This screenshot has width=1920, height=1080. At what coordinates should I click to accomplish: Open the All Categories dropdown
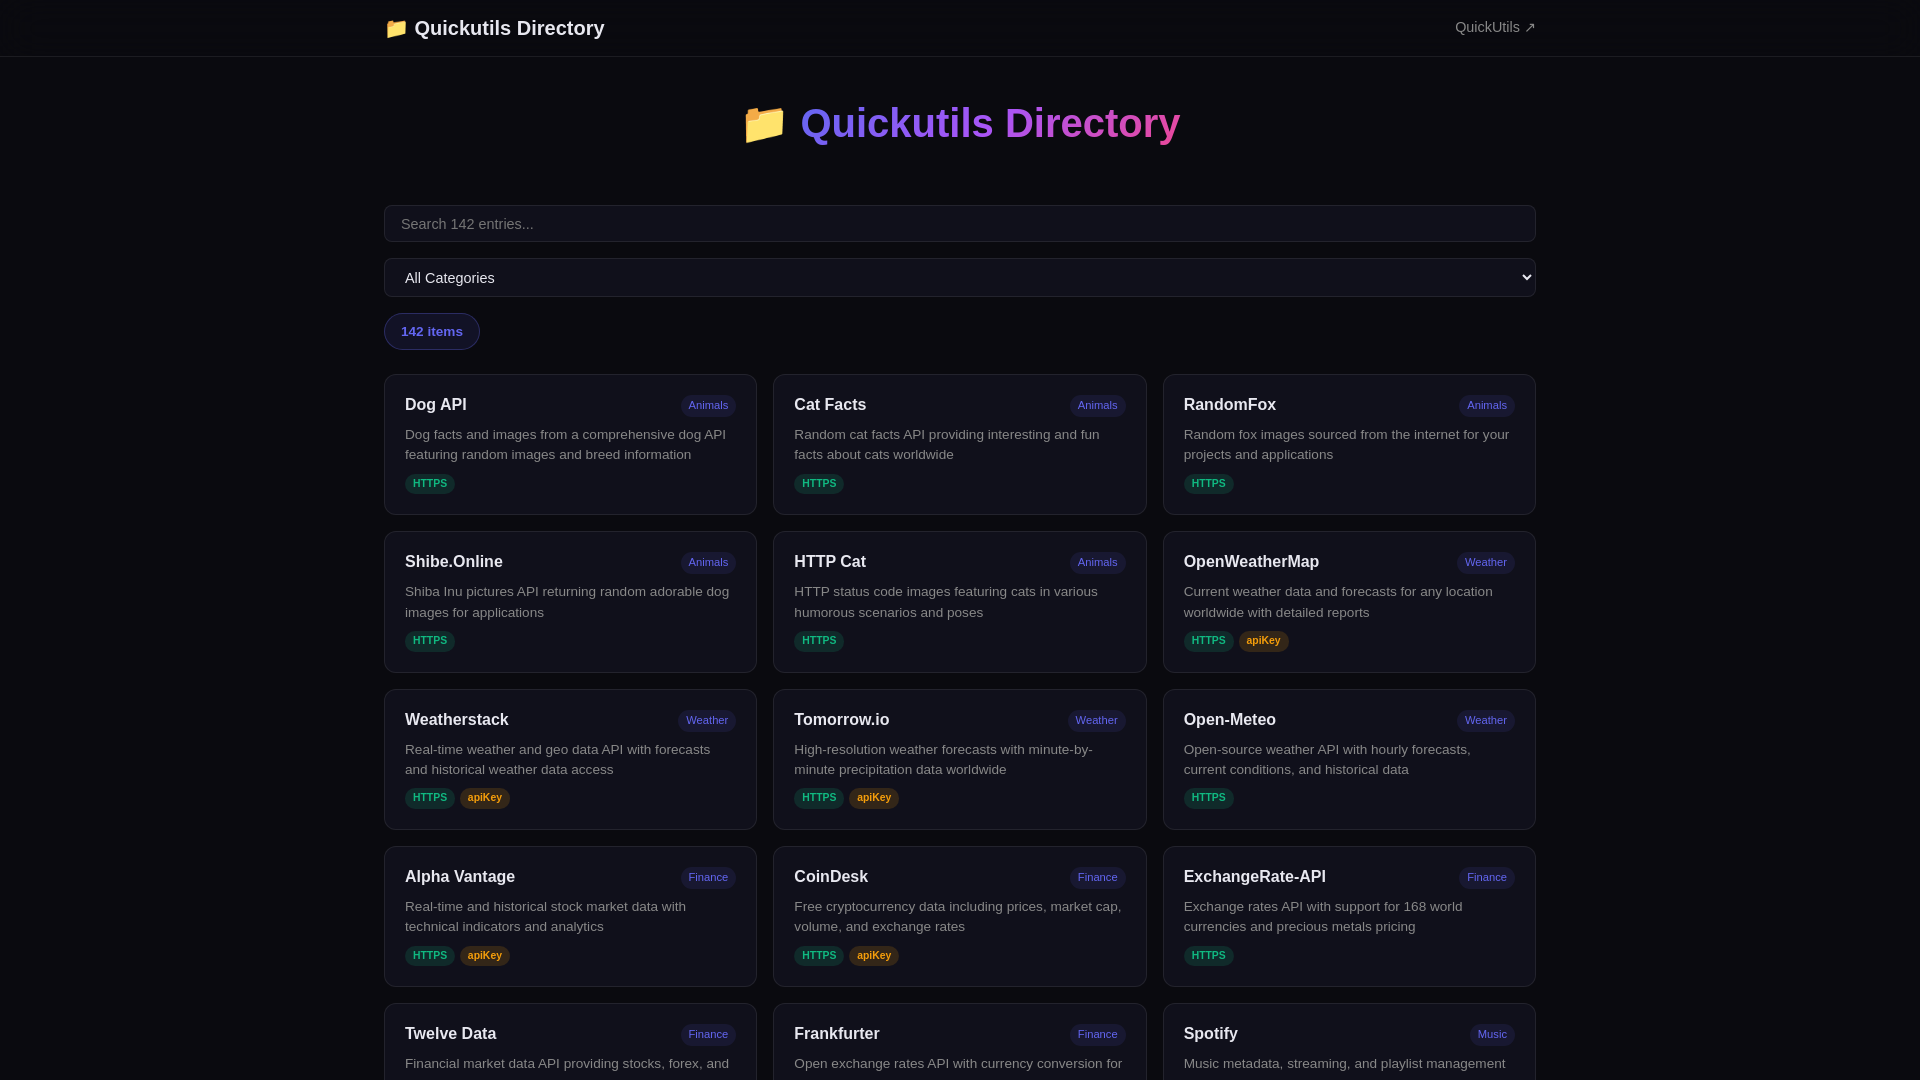960,278
